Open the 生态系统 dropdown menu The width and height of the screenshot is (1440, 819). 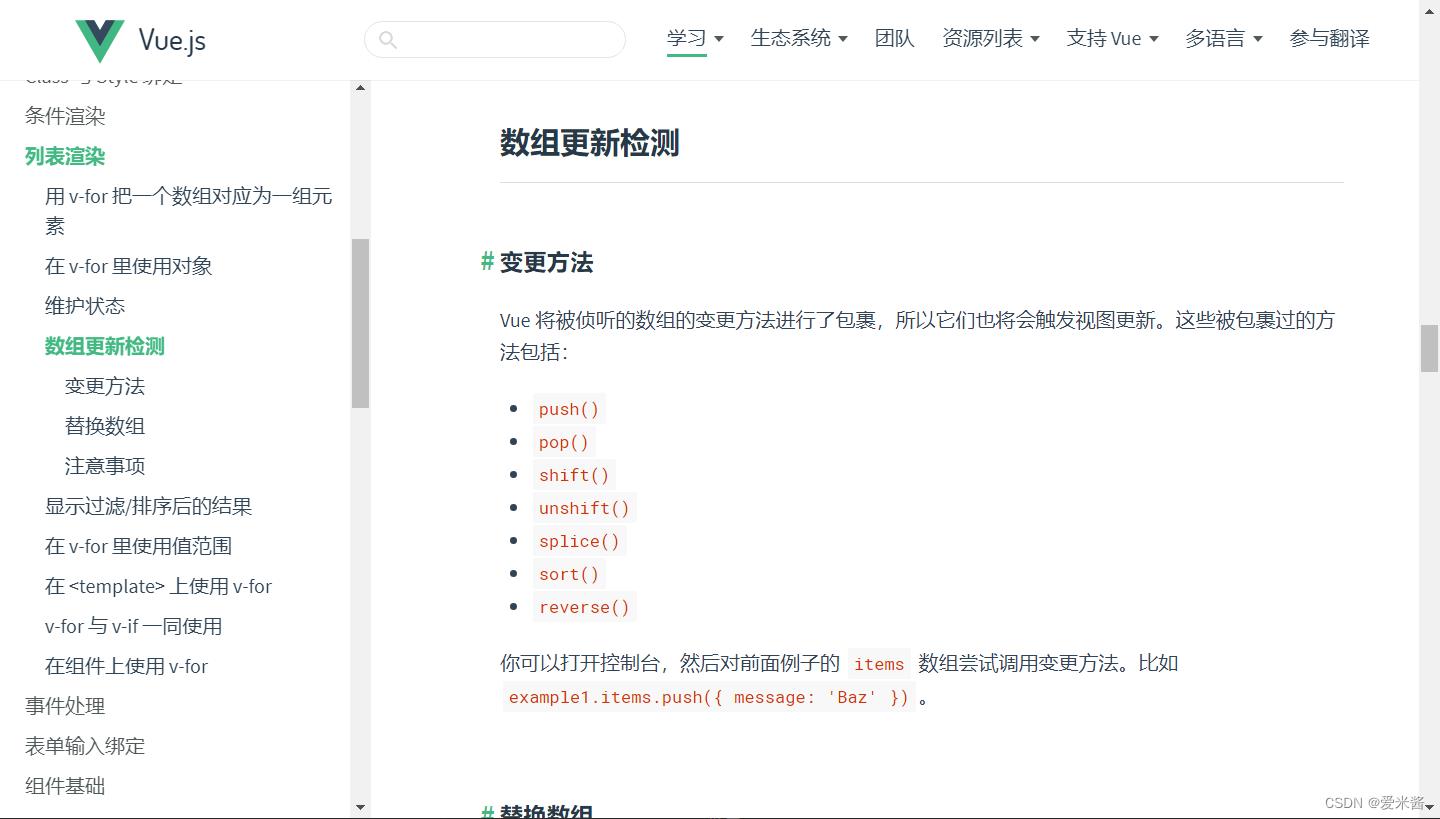(799, 39)
